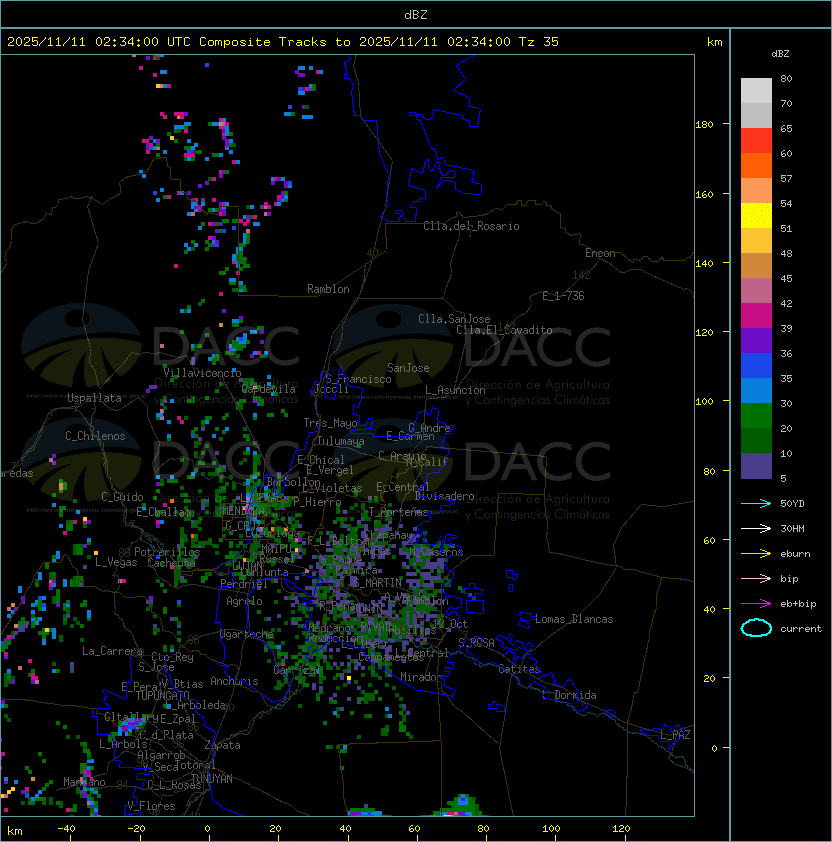Image resolution: width=832 pixels, height=842 pixels.
Task: Click the 'Catitas' map label
Action: tap(519, 669)
